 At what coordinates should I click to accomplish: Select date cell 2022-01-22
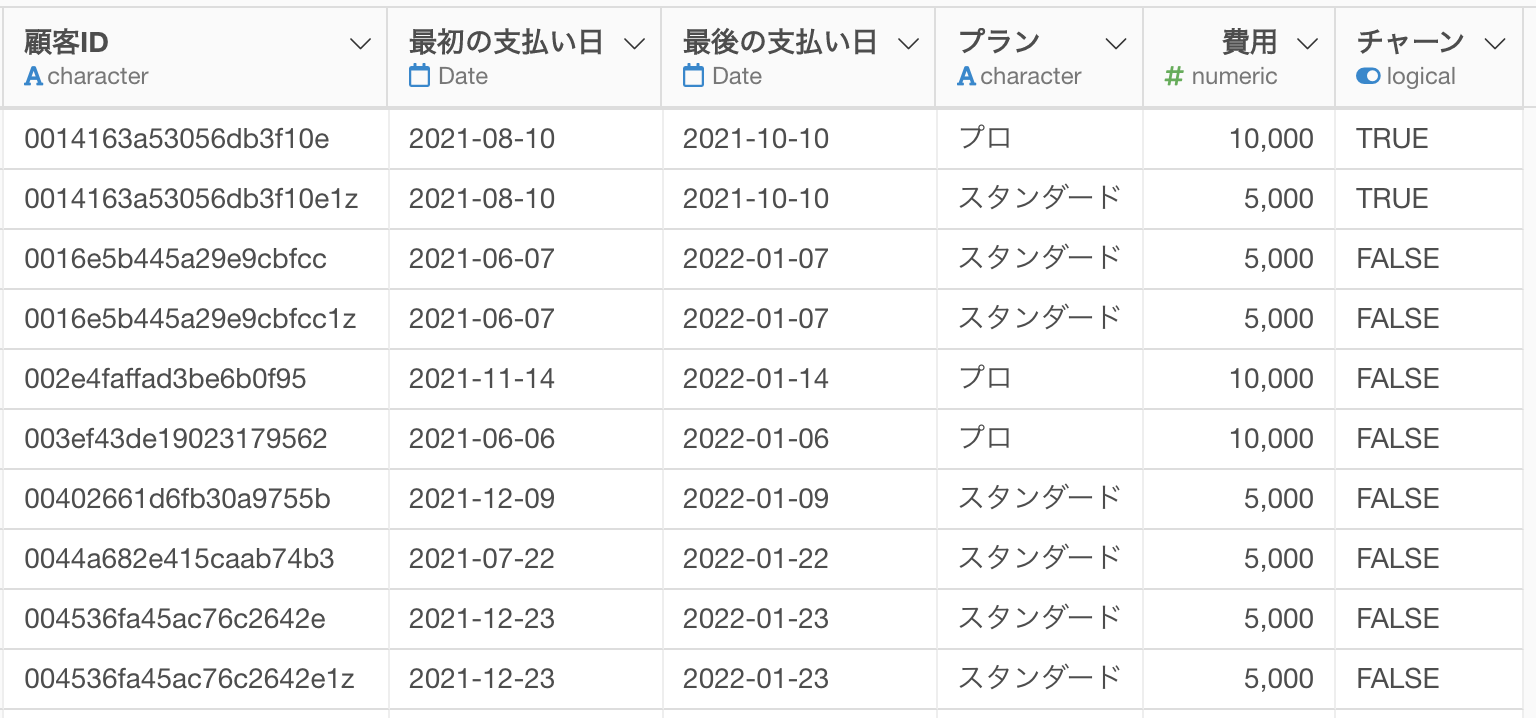pyautogui.click(x=756, y=559)
